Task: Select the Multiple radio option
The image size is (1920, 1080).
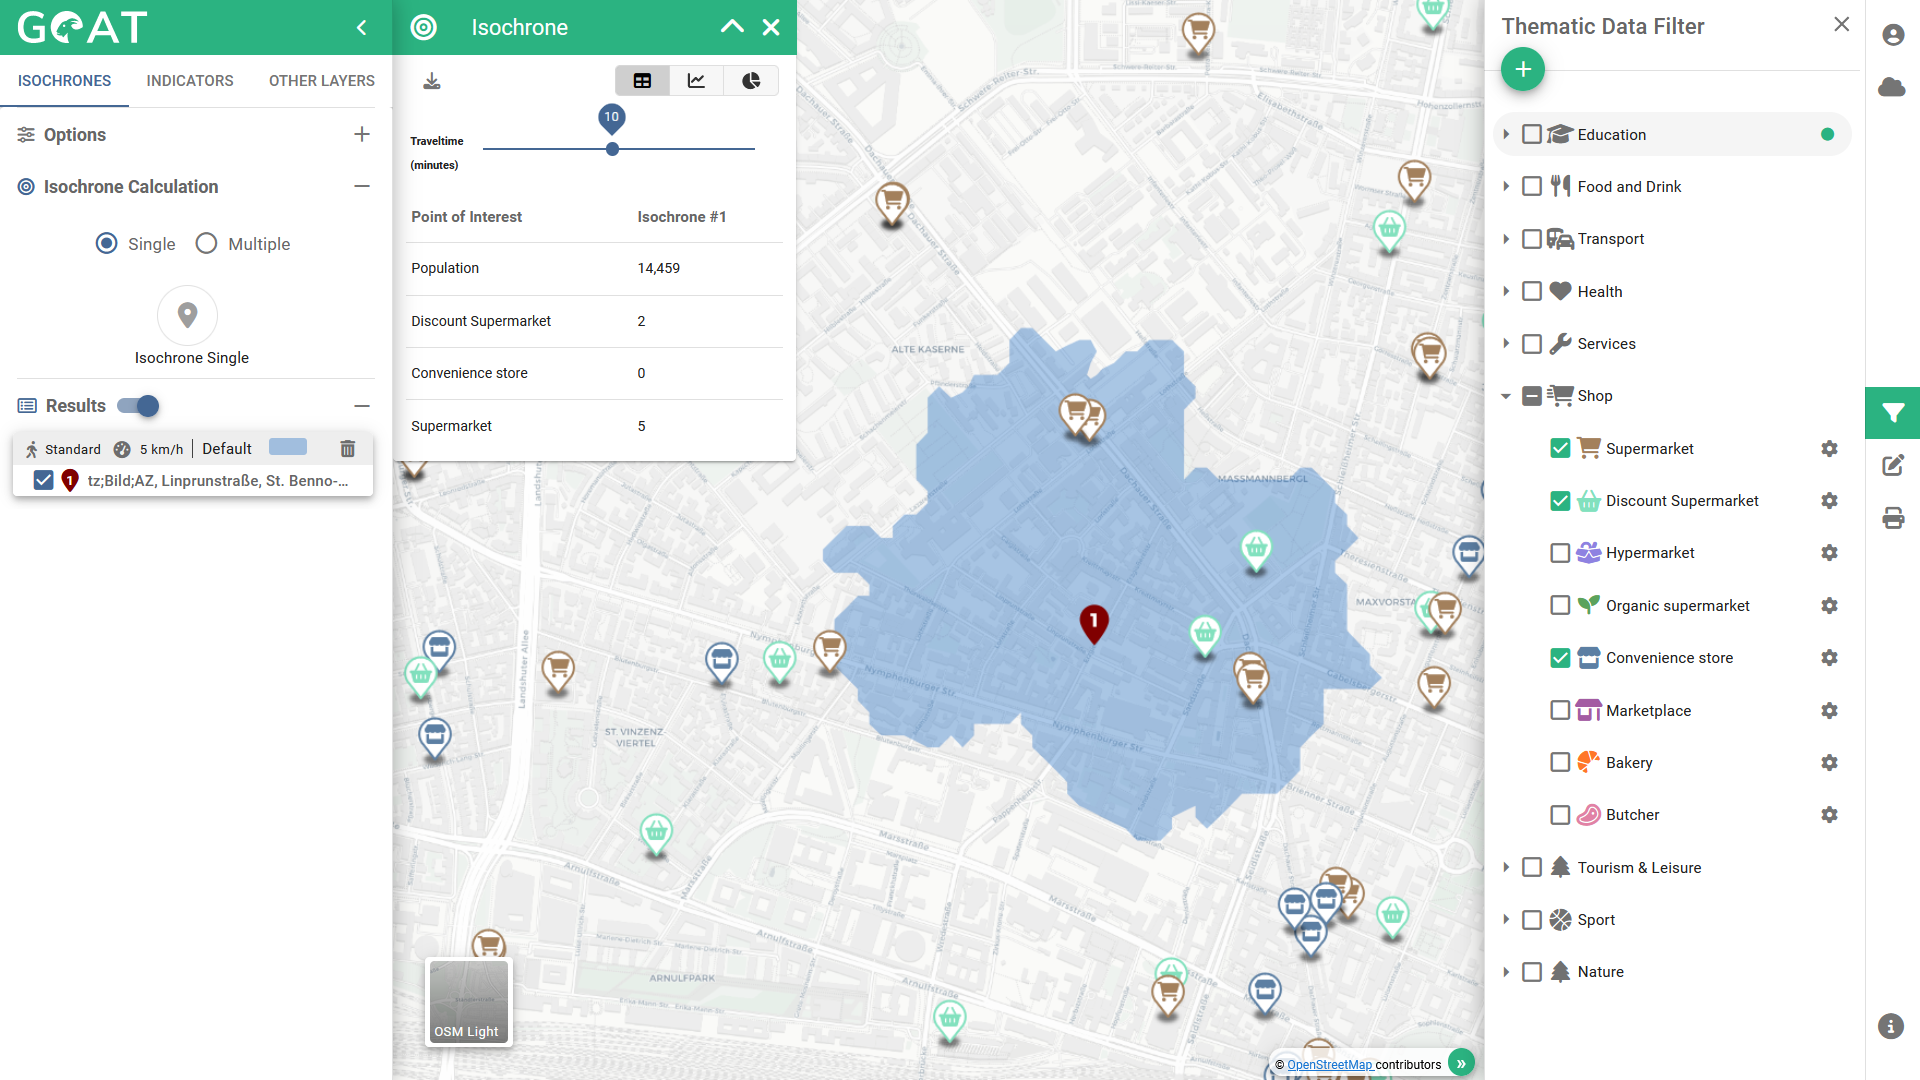Action: [x=206, y=244]
